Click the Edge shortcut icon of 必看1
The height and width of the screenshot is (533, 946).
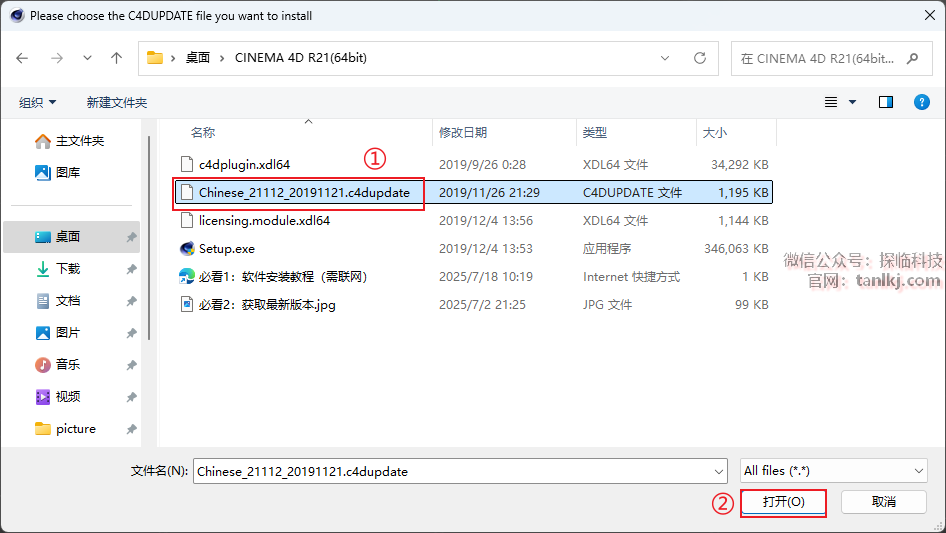coord(187,276)
